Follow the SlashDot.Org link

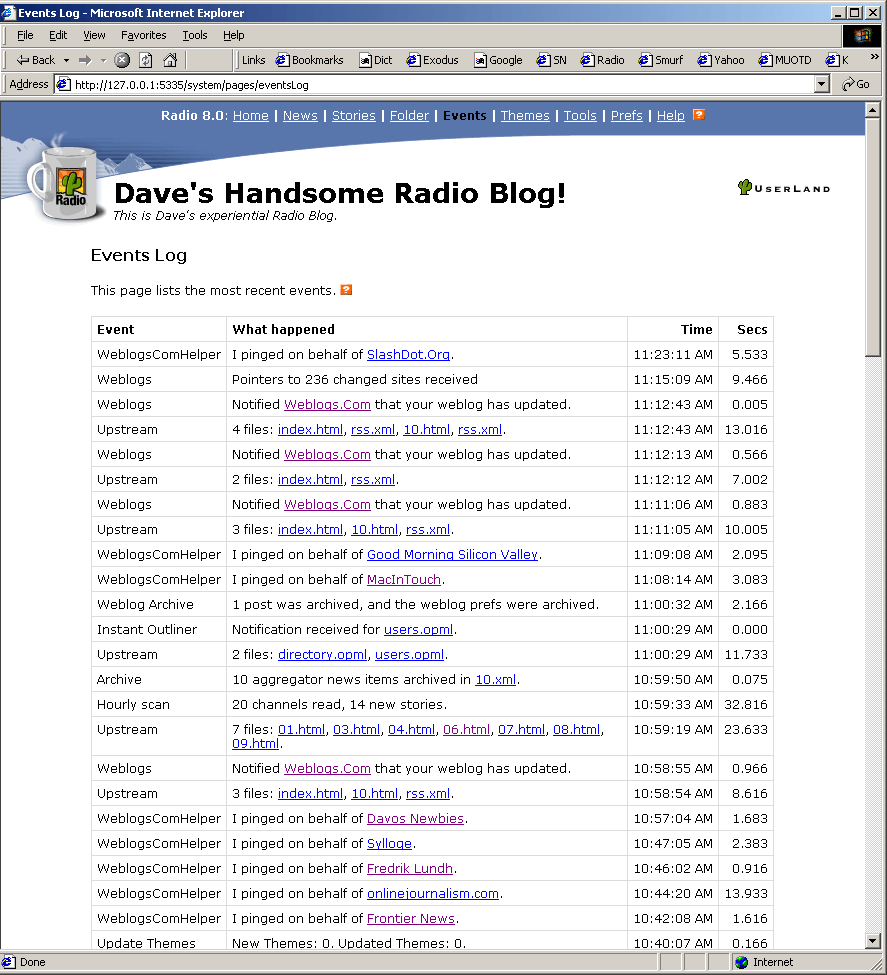point(408,354)
